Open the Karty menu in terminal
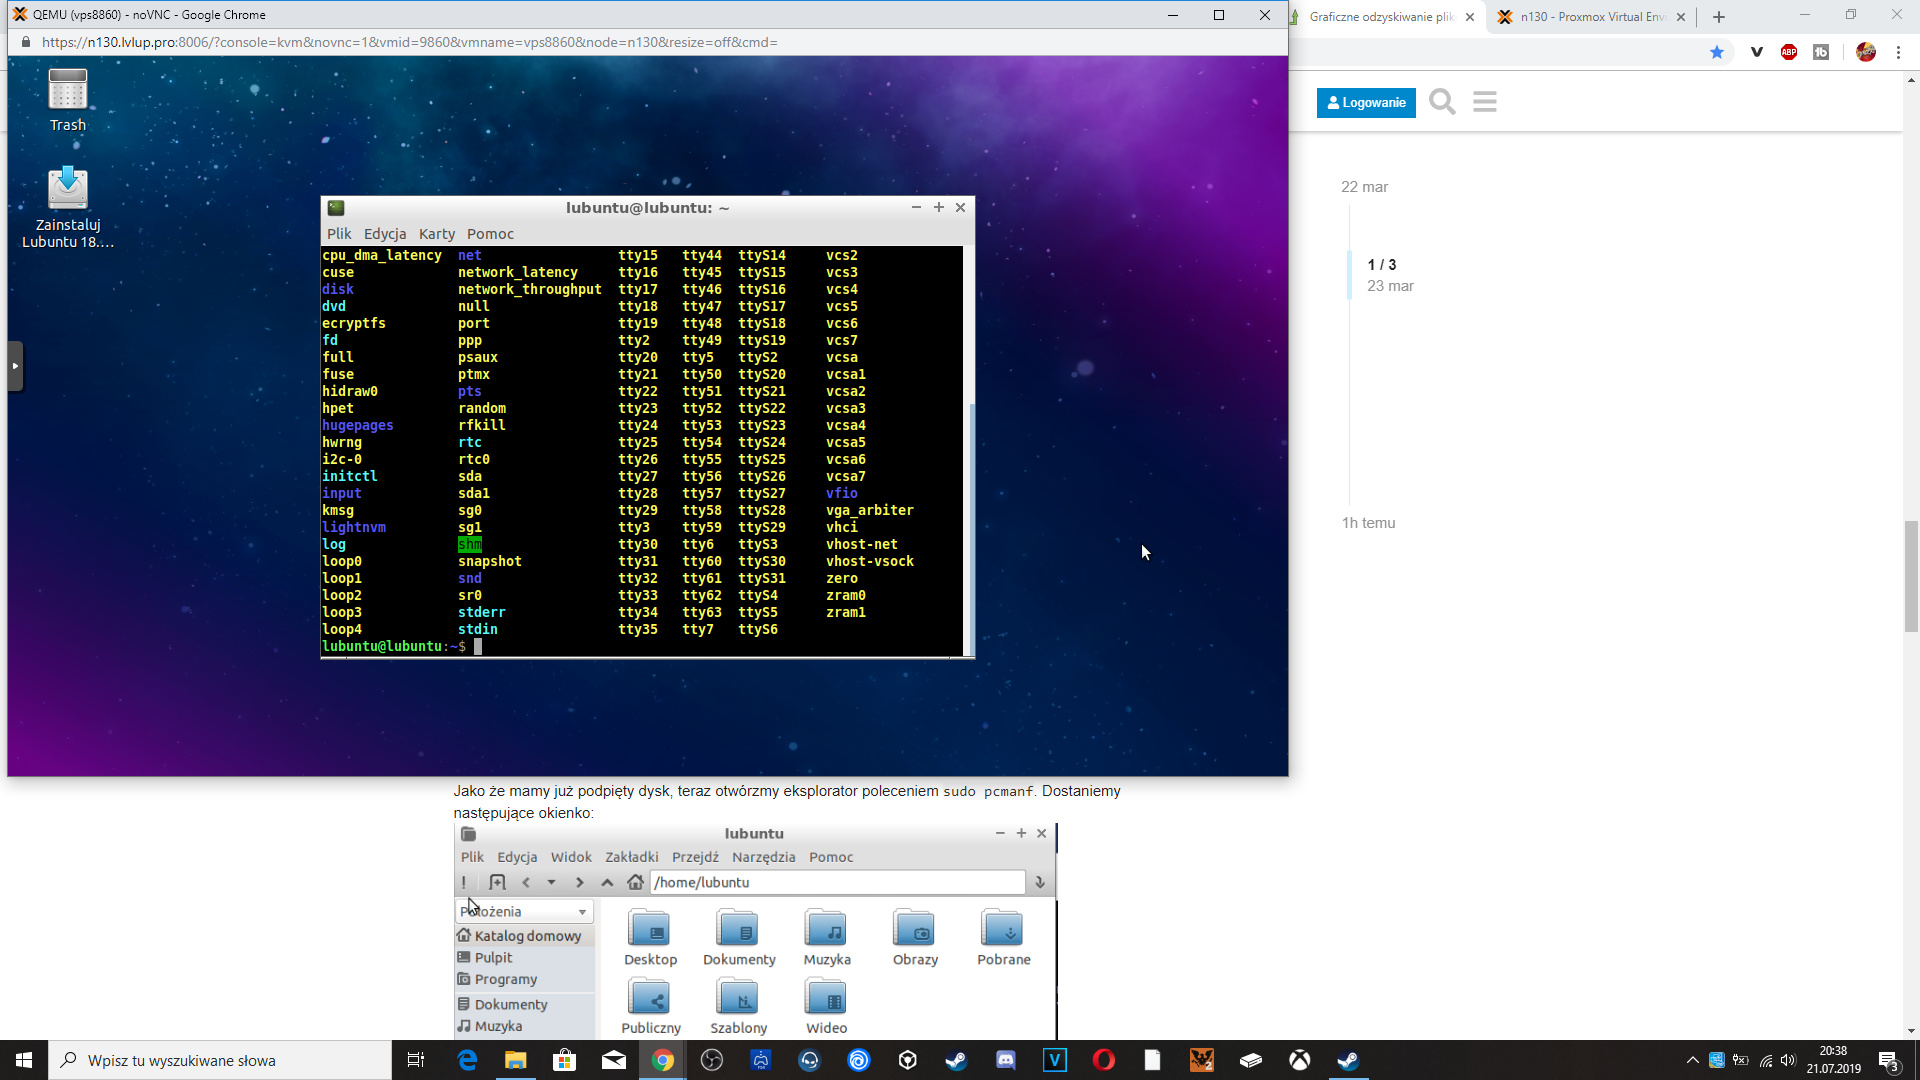 [x=436, y=234]
